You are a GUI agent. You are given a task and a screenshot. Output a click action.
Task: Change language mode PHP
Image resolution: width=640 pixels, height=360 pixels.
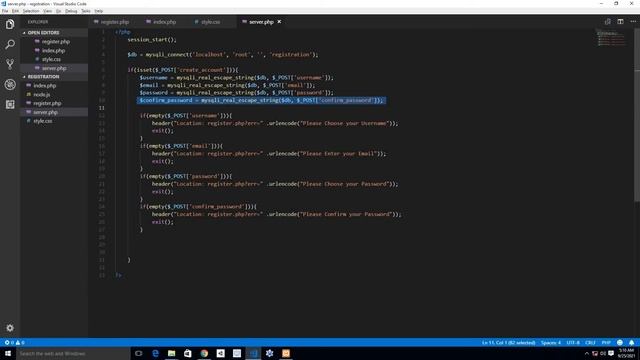point(606,342)
